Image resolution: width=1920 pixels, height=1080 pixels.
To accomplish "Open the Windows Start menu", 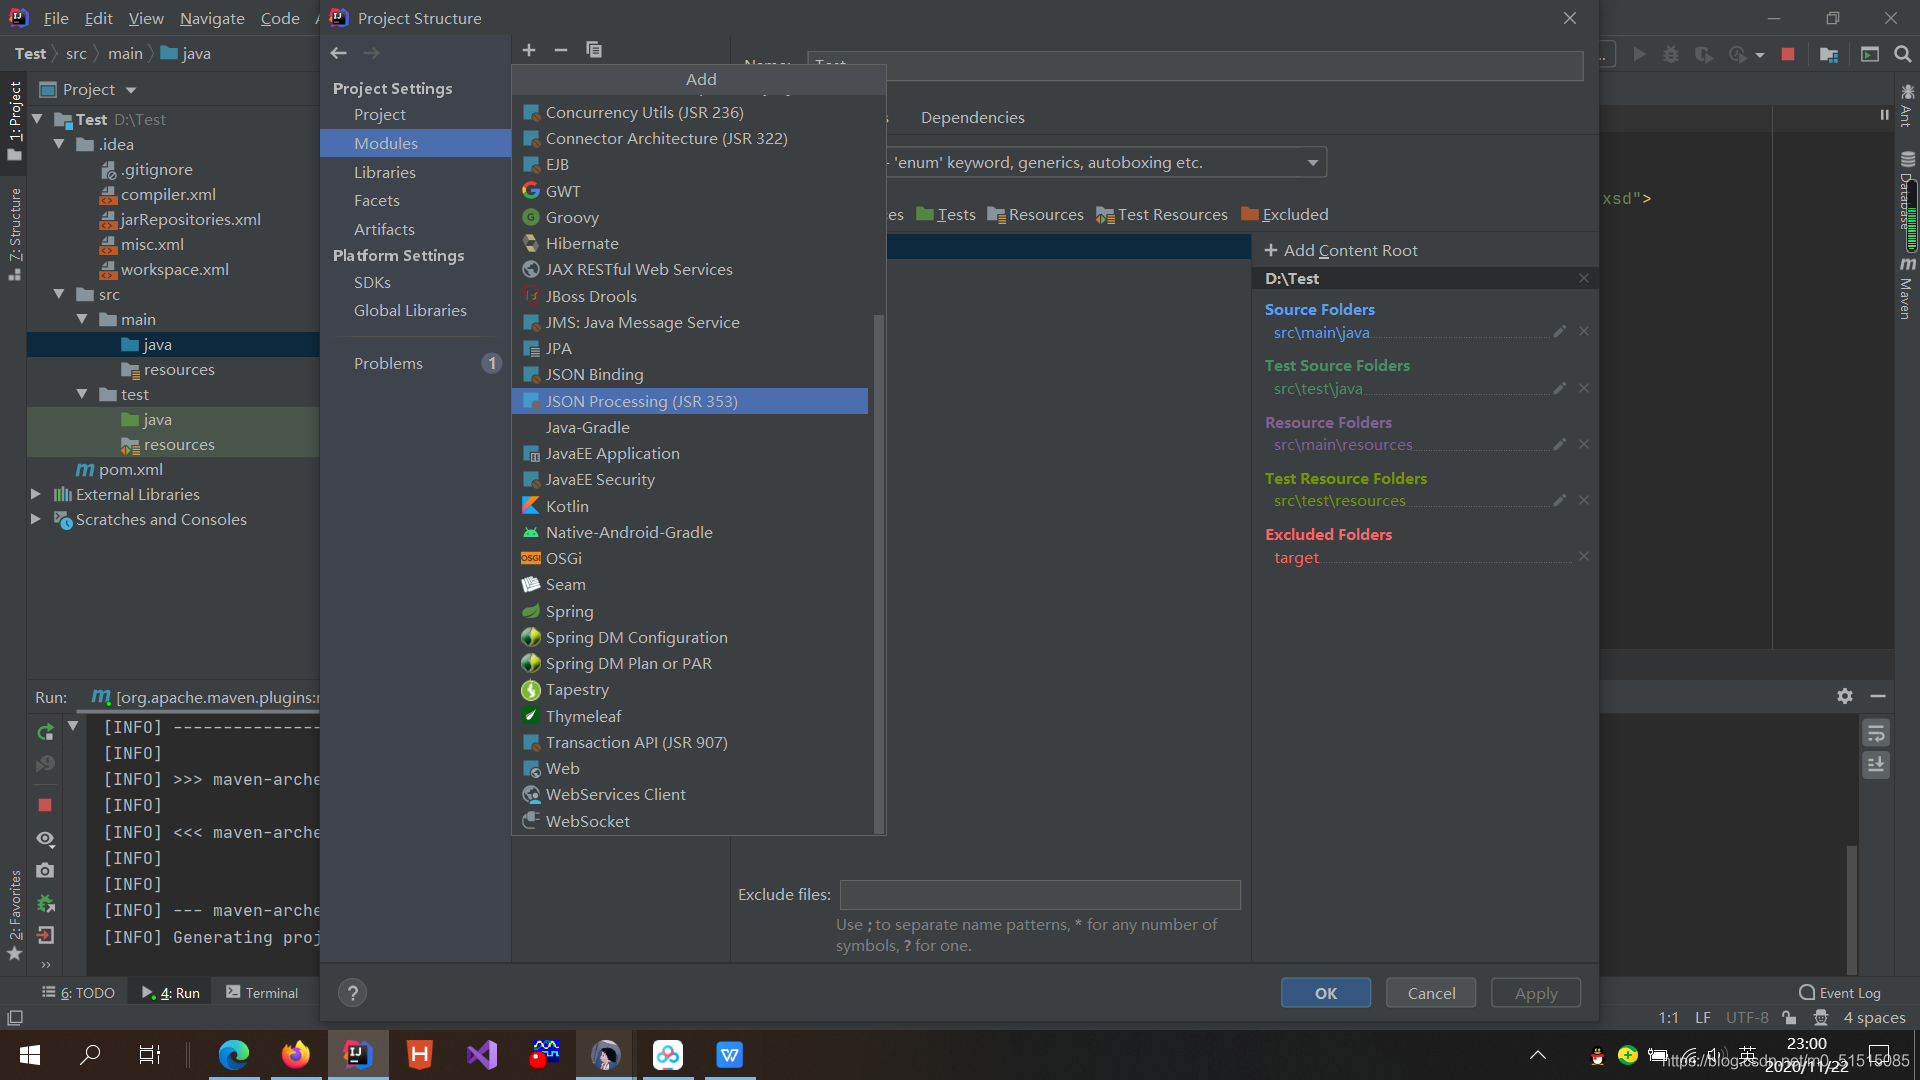I will pyautogui.click(x=30, y=1055).
